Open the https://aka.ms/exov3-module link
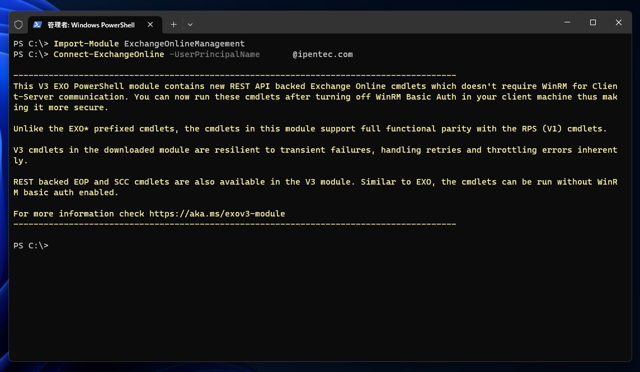This screenshot has height=372, width=640. click(217, 214)
